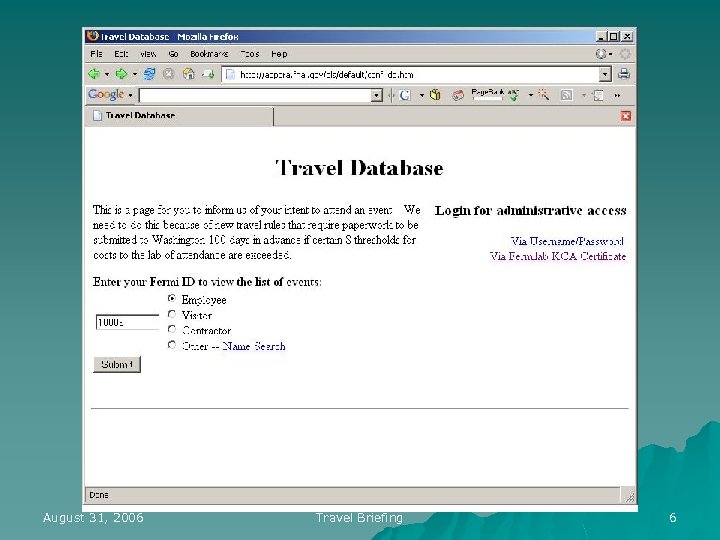Click the ABC spell check icon

[x=513, y=95]
